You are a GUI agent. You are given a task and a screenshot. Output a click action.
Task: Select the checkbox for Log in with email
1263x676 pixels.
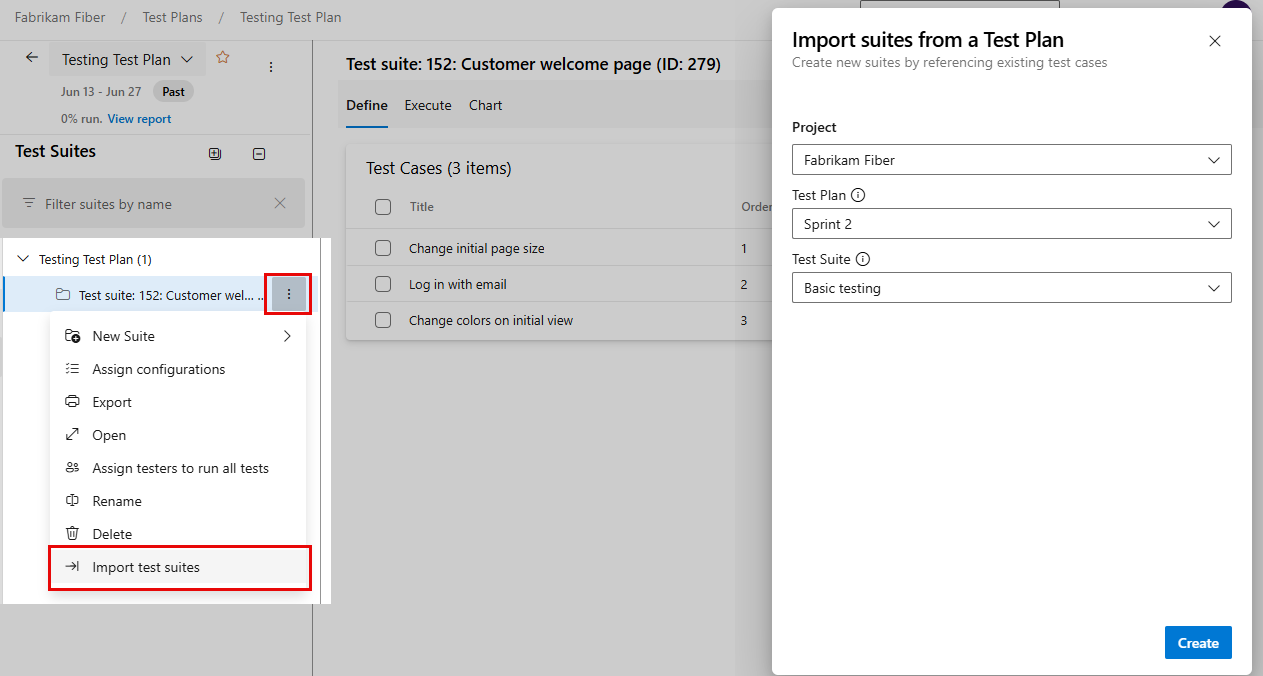(383, 283)
